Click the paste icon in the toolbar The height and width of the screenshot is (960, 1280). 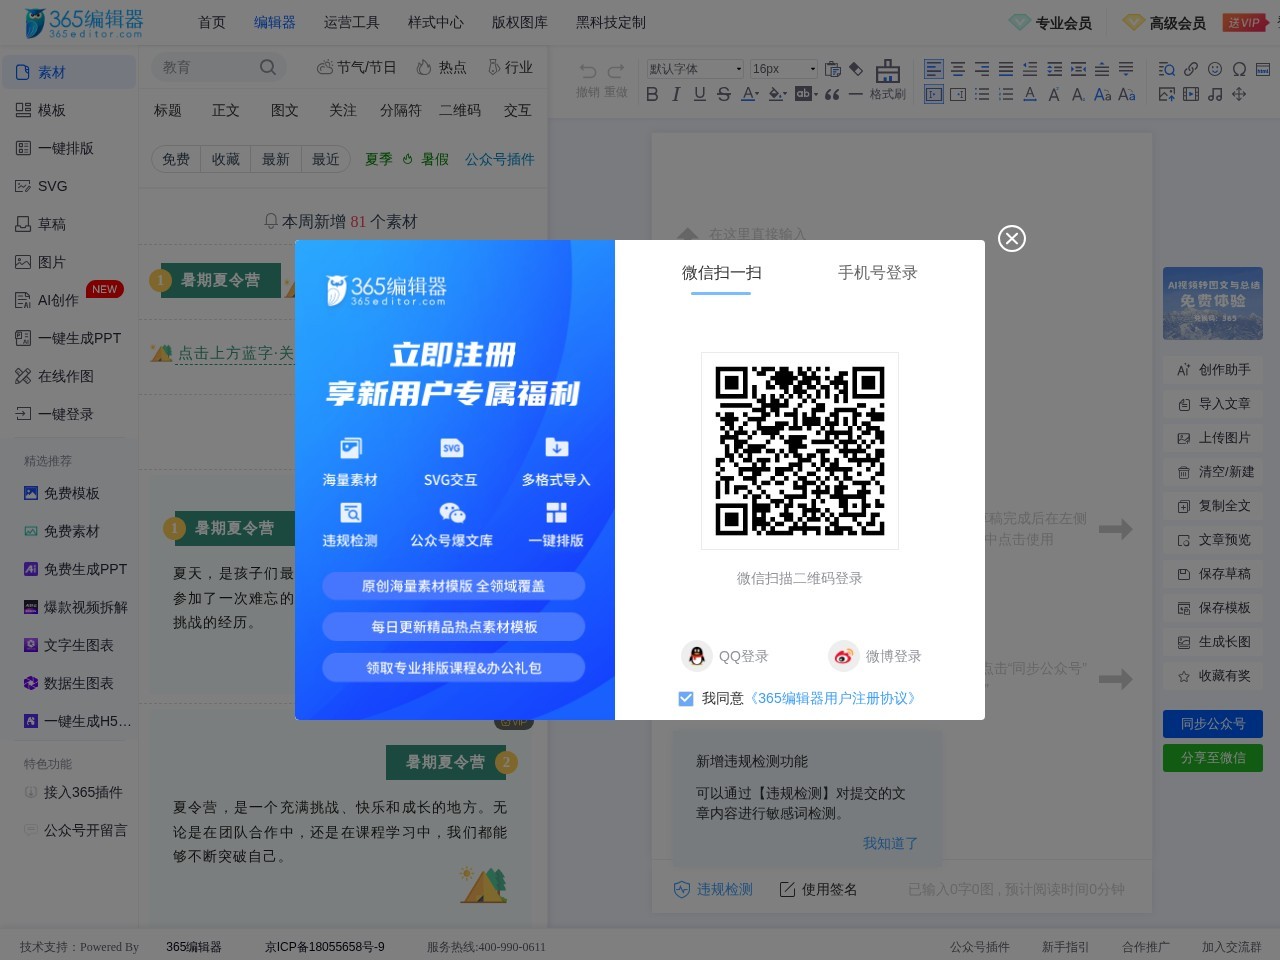(832, 69)
